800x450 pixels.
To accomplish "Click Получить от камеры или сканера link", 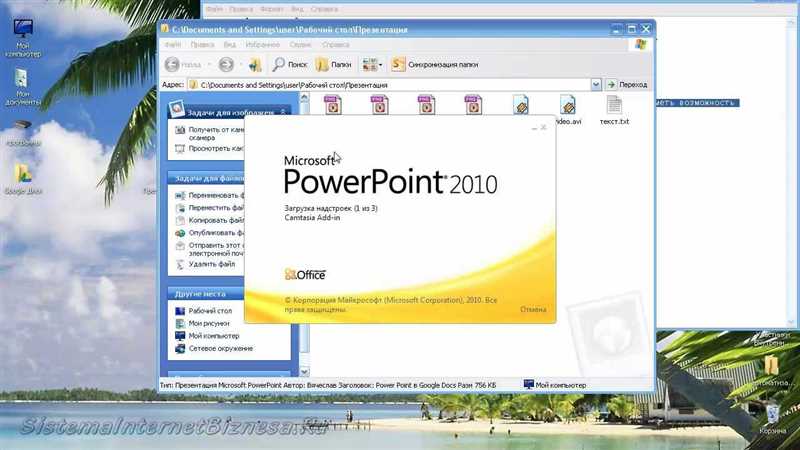I will 210,134.
